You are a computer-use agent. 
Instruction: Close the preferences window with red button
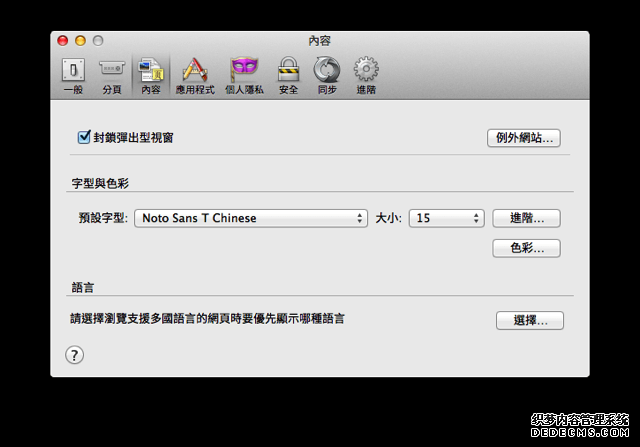62,41
